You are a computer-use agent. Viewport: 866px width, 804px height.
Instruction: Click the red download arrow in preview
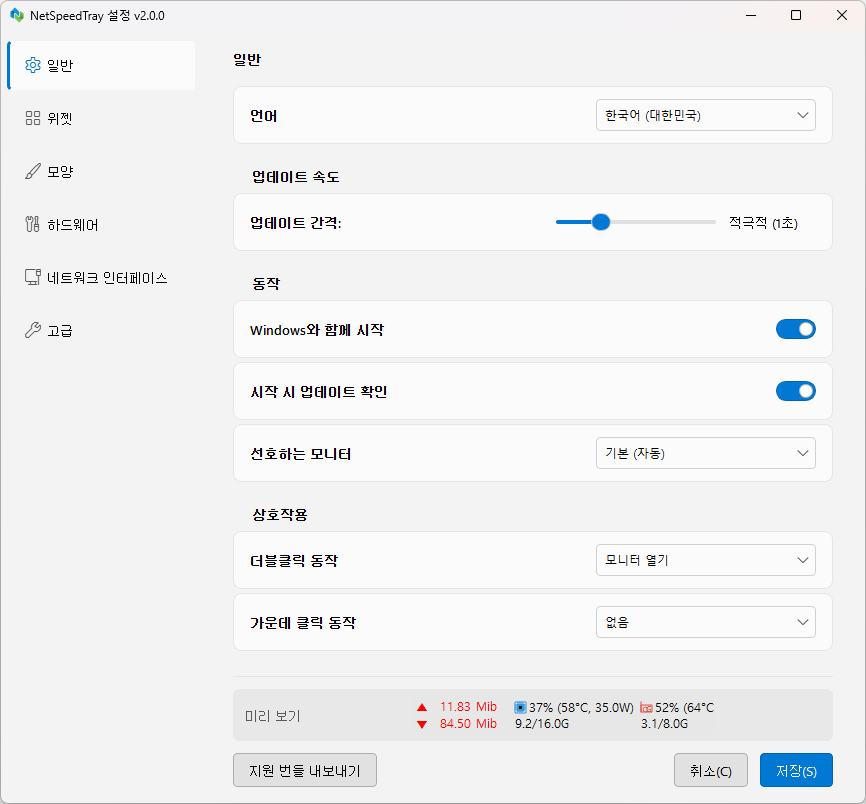[x=422, y=724]
